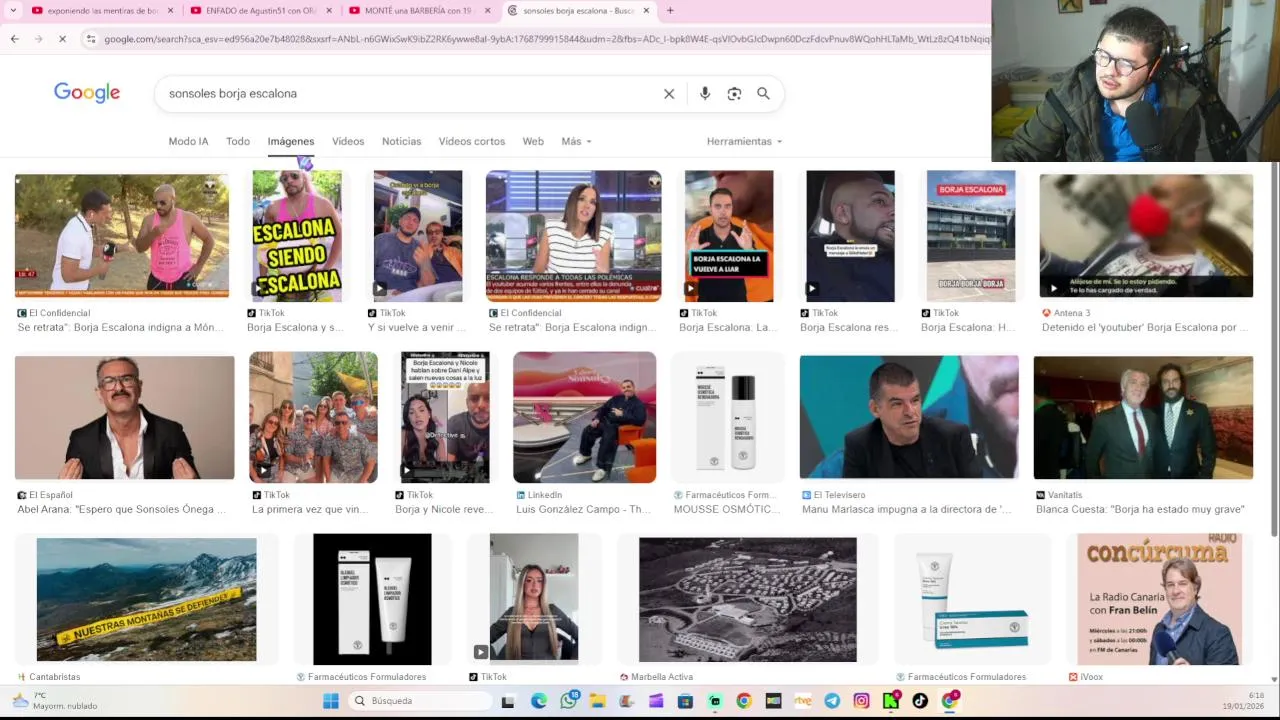1280x720 pixels.
Task: Go back with browser back arrow
Action: (14, 39)
